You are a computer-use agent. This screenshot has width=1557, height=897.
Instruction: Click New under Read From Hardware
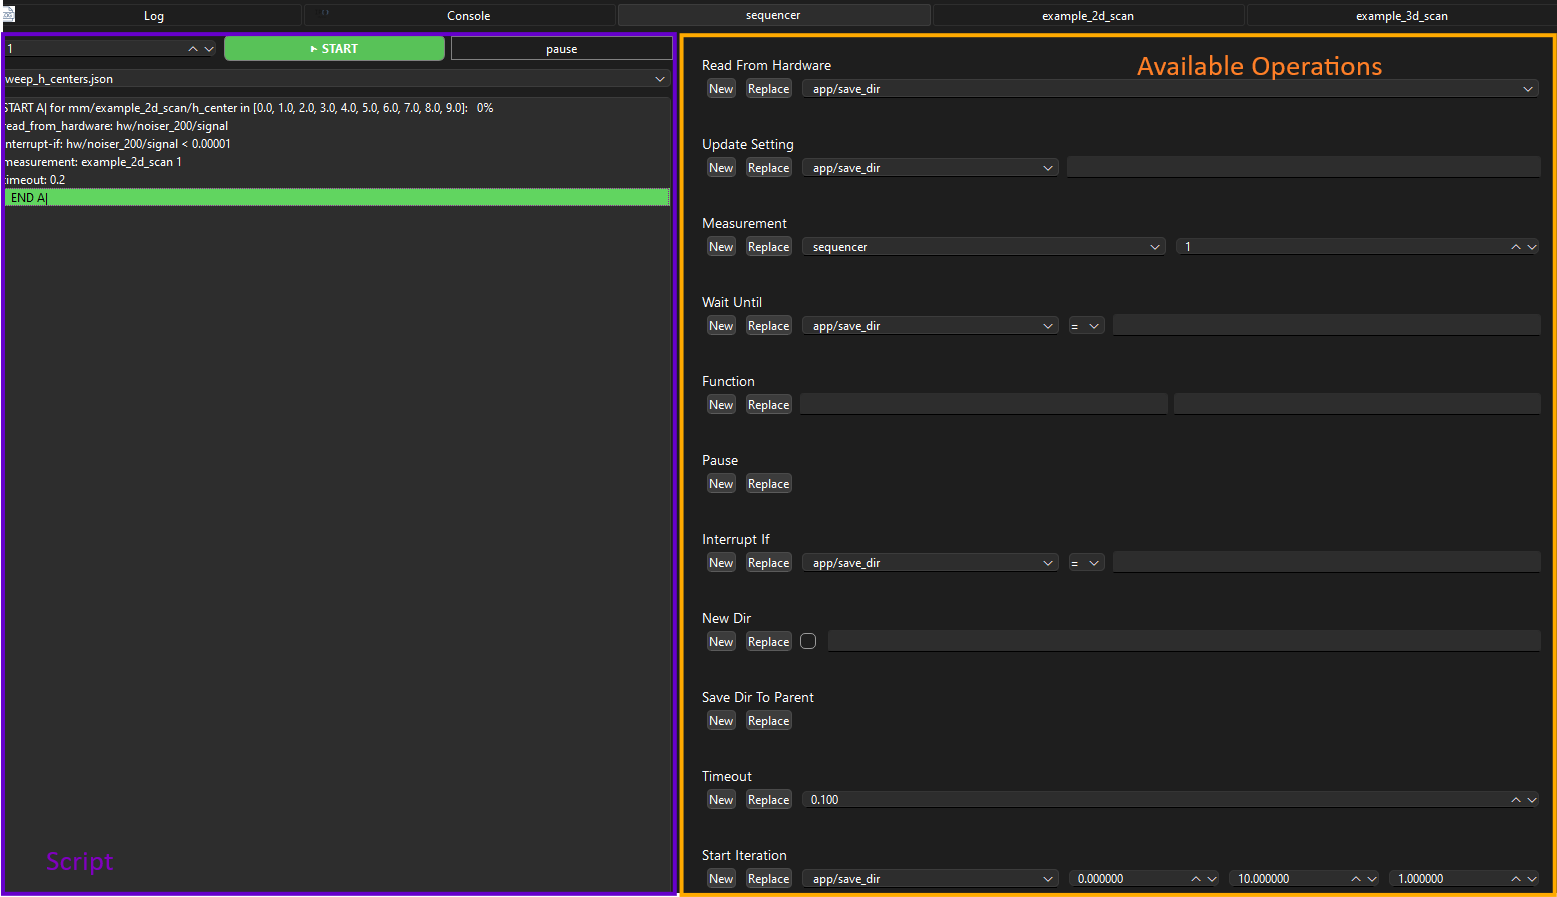point(721,89)
